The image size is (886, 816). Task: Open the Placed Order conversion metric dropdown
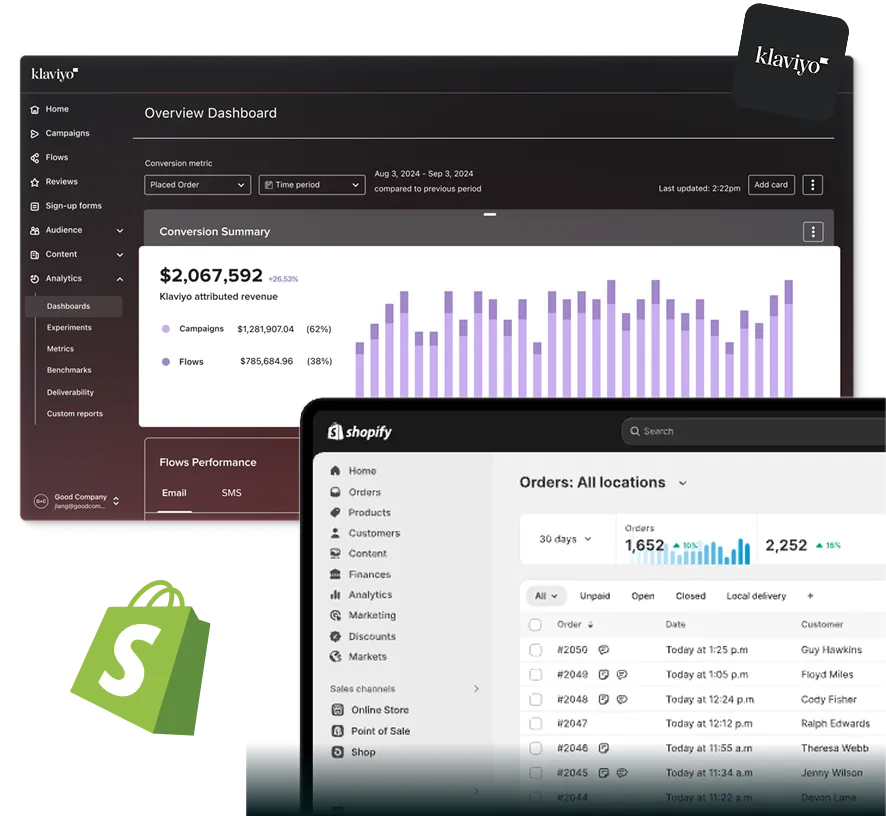198,185
